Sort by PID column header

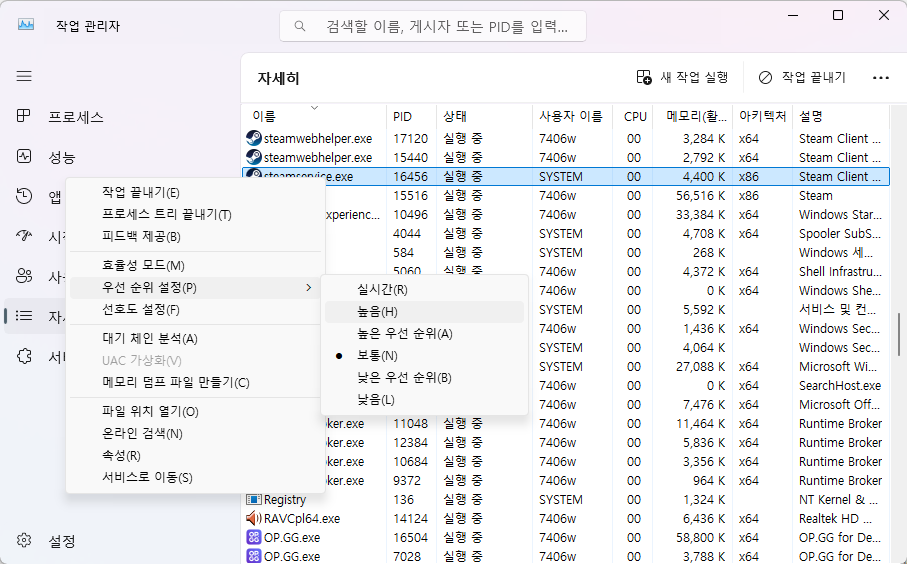[x=411, y=116]
